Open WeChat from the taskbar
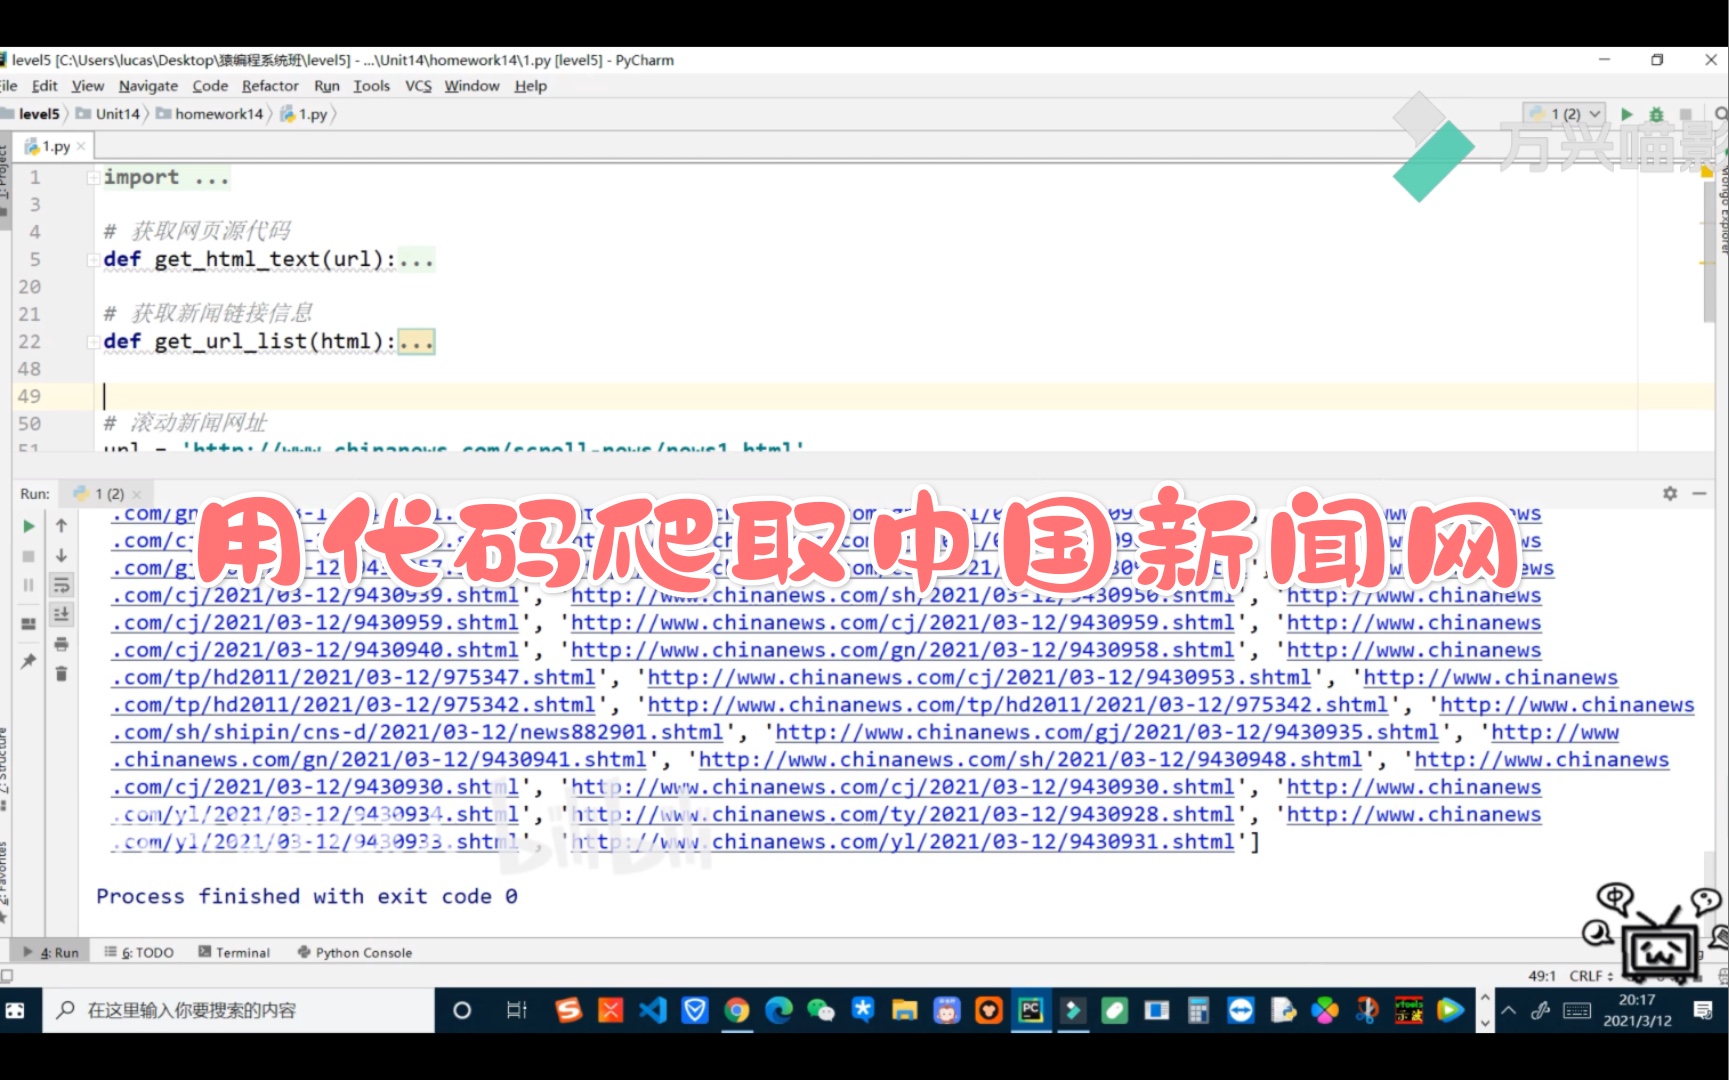This screenshot has width=1729, height=1080. pos(821,1010)
